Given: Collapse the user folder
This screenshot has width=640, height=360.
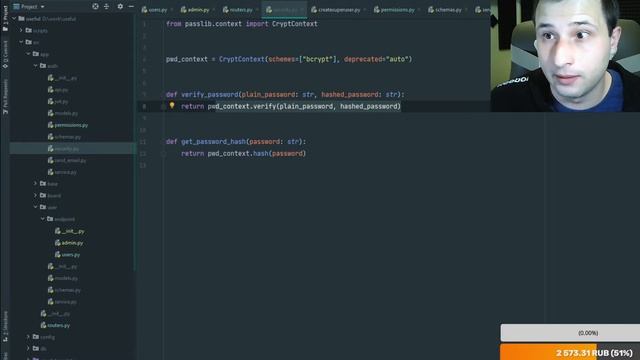Looking at the screenshot, I should [36, 207].
